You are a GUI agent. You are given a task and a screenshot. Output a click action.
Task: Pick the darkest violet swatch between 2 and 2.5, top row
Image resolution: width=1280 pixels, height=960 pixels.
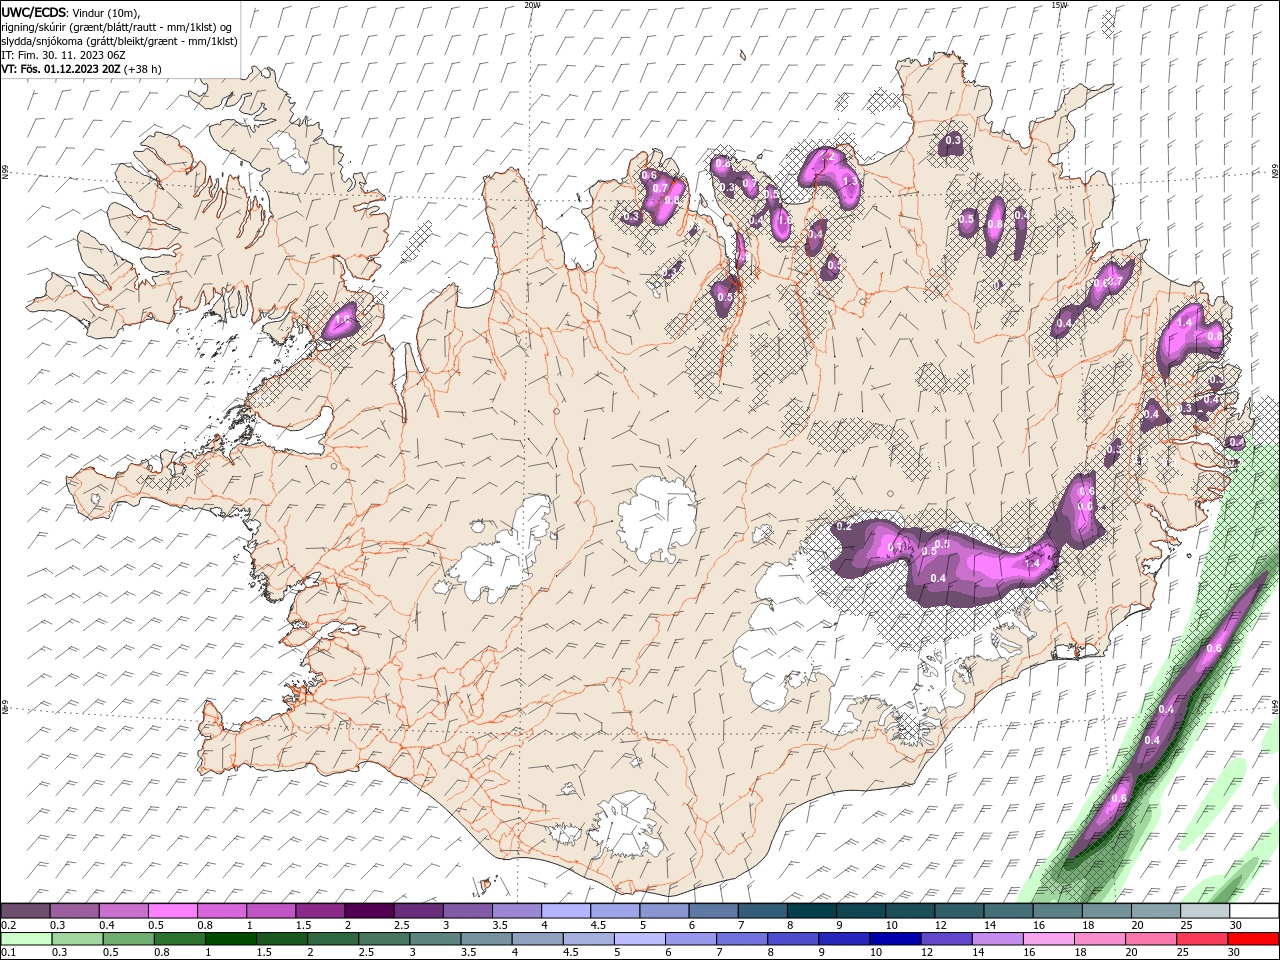(368, 911)
